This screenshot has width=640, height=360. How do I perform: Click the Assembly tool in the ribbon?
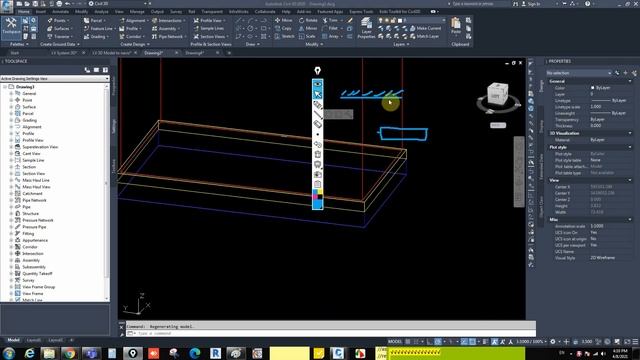pyautogui.click(x=166, y=29)
